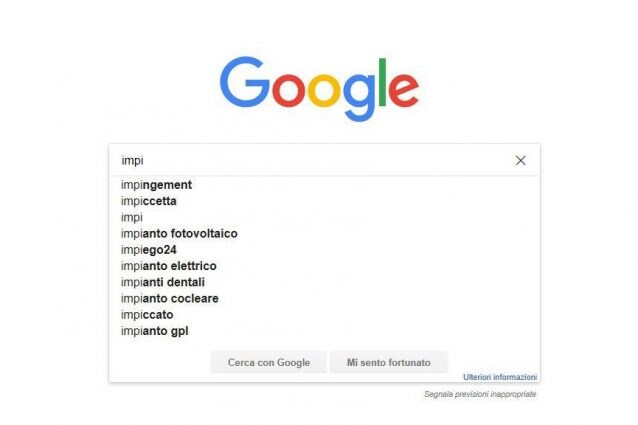Open the Segnala previsioni inappropriate link
This screenshot has width=638, height=425.
[480, 394]
